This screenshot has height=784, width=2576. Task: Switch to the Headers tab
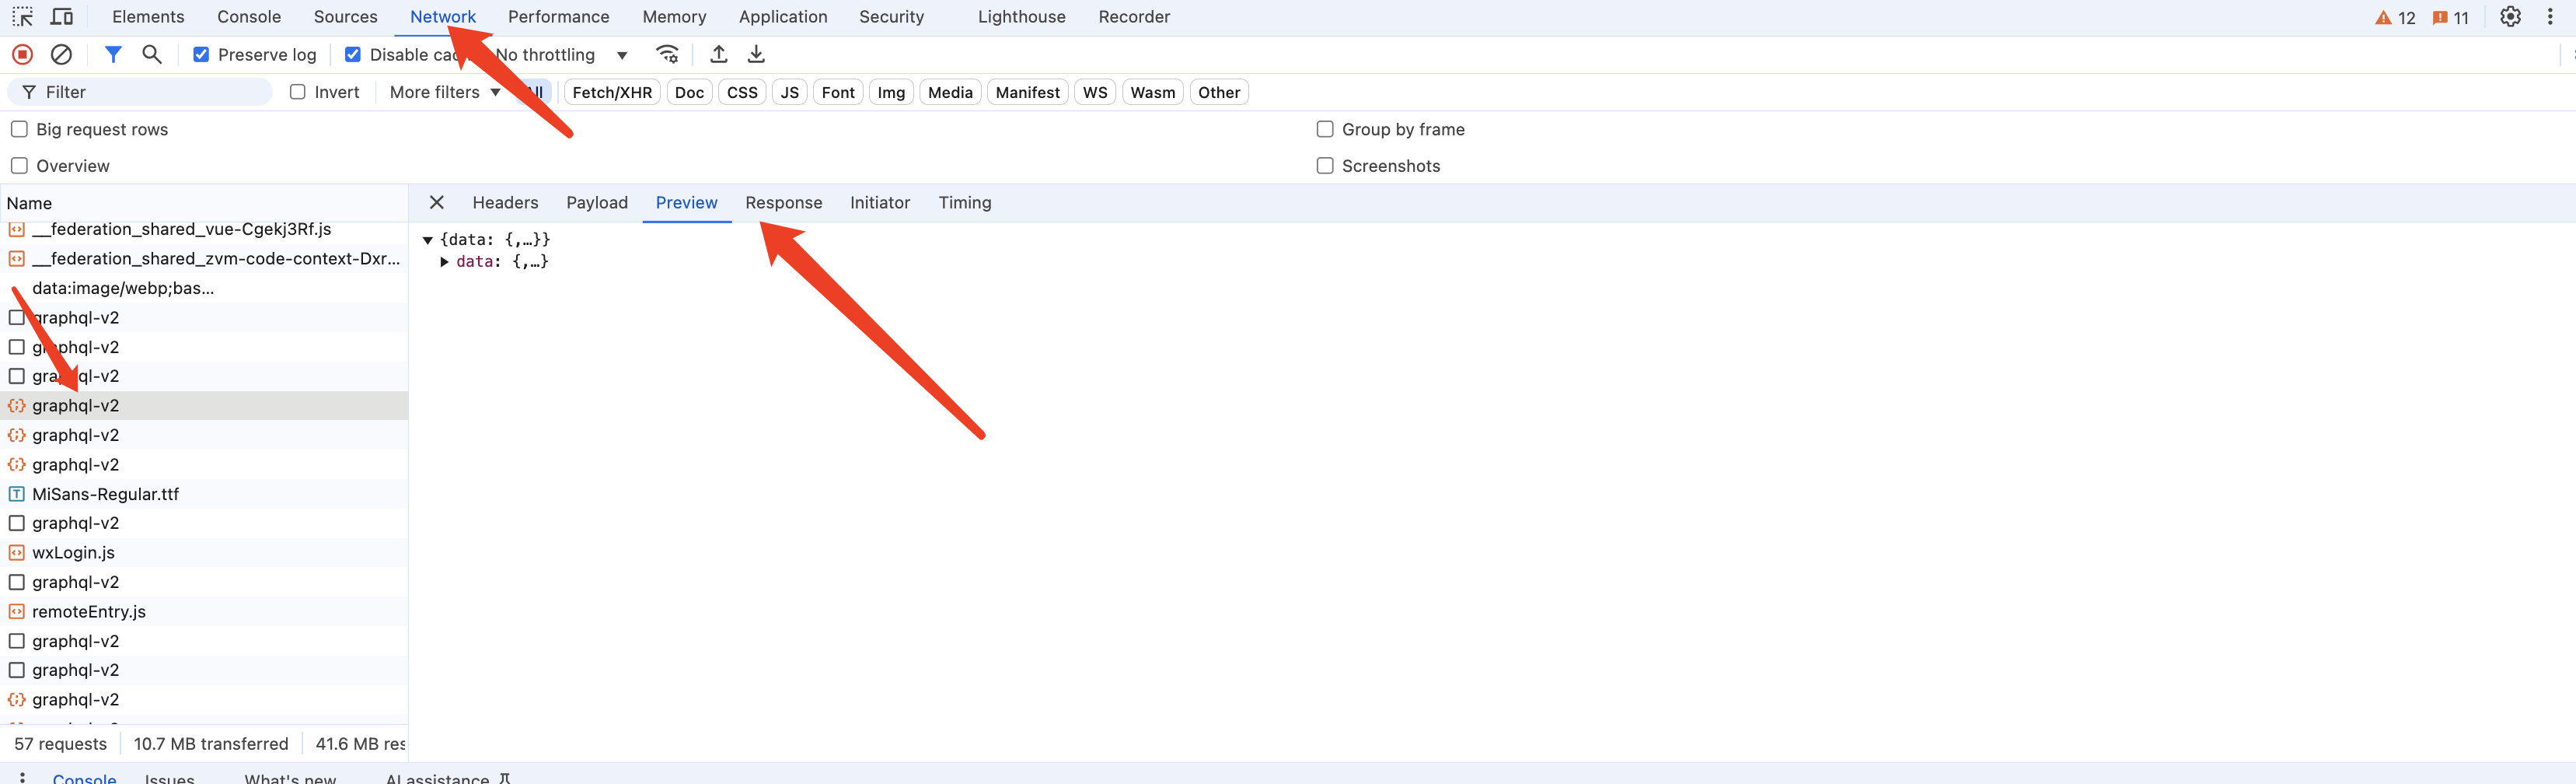coord(506,203)
